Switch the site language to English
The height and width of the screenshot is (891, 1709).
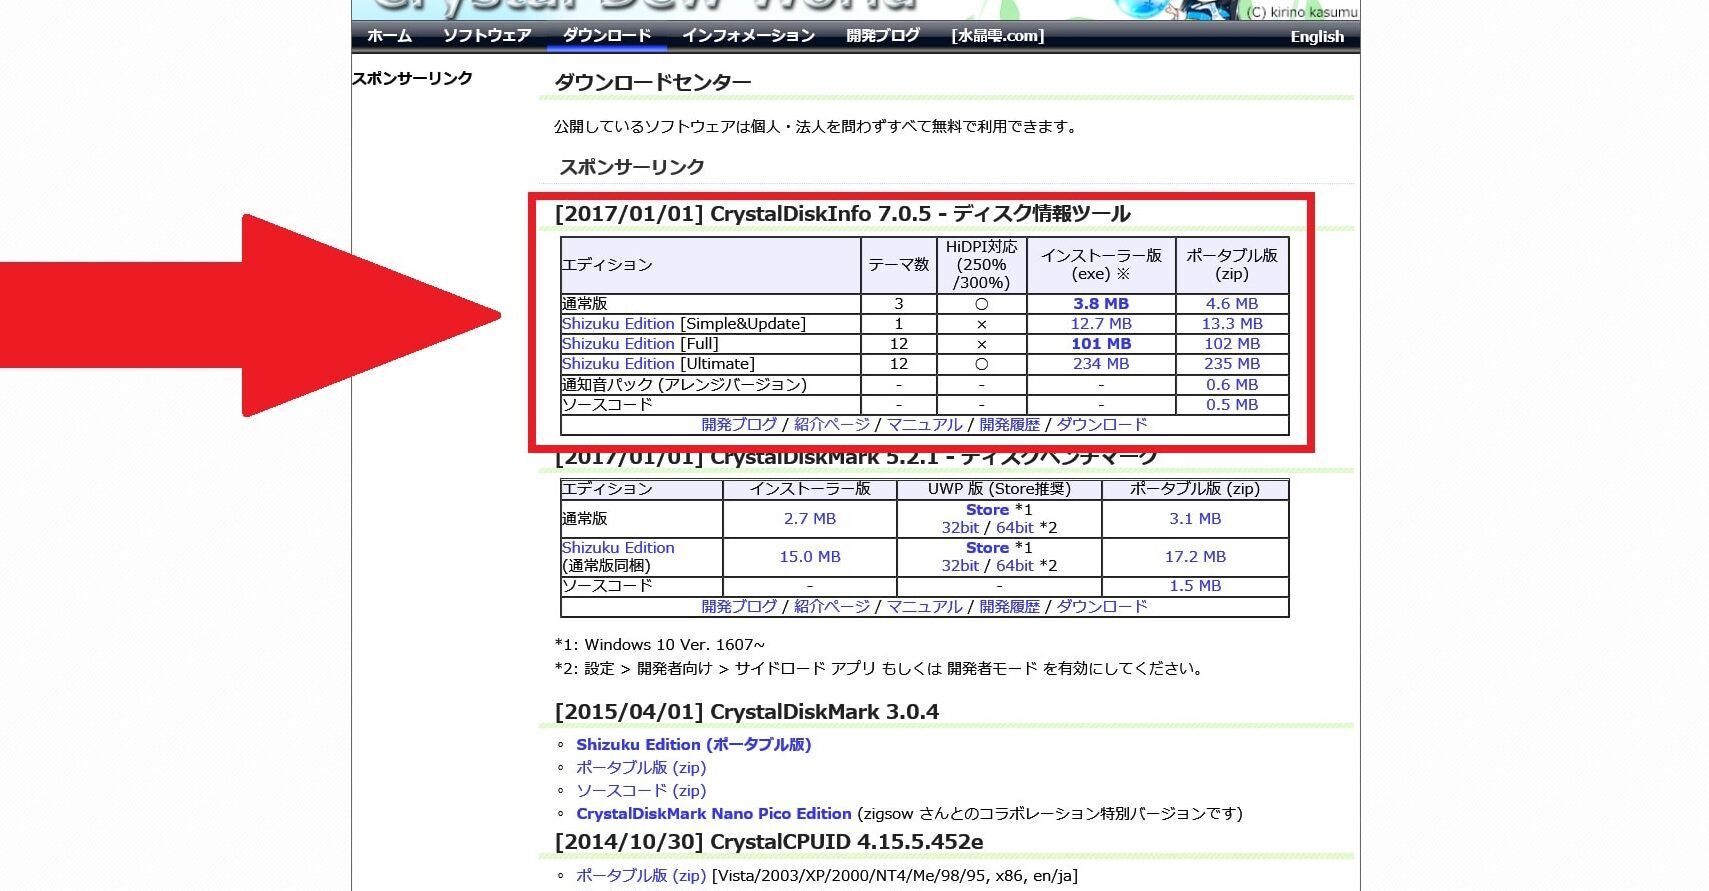[1317, 37]
